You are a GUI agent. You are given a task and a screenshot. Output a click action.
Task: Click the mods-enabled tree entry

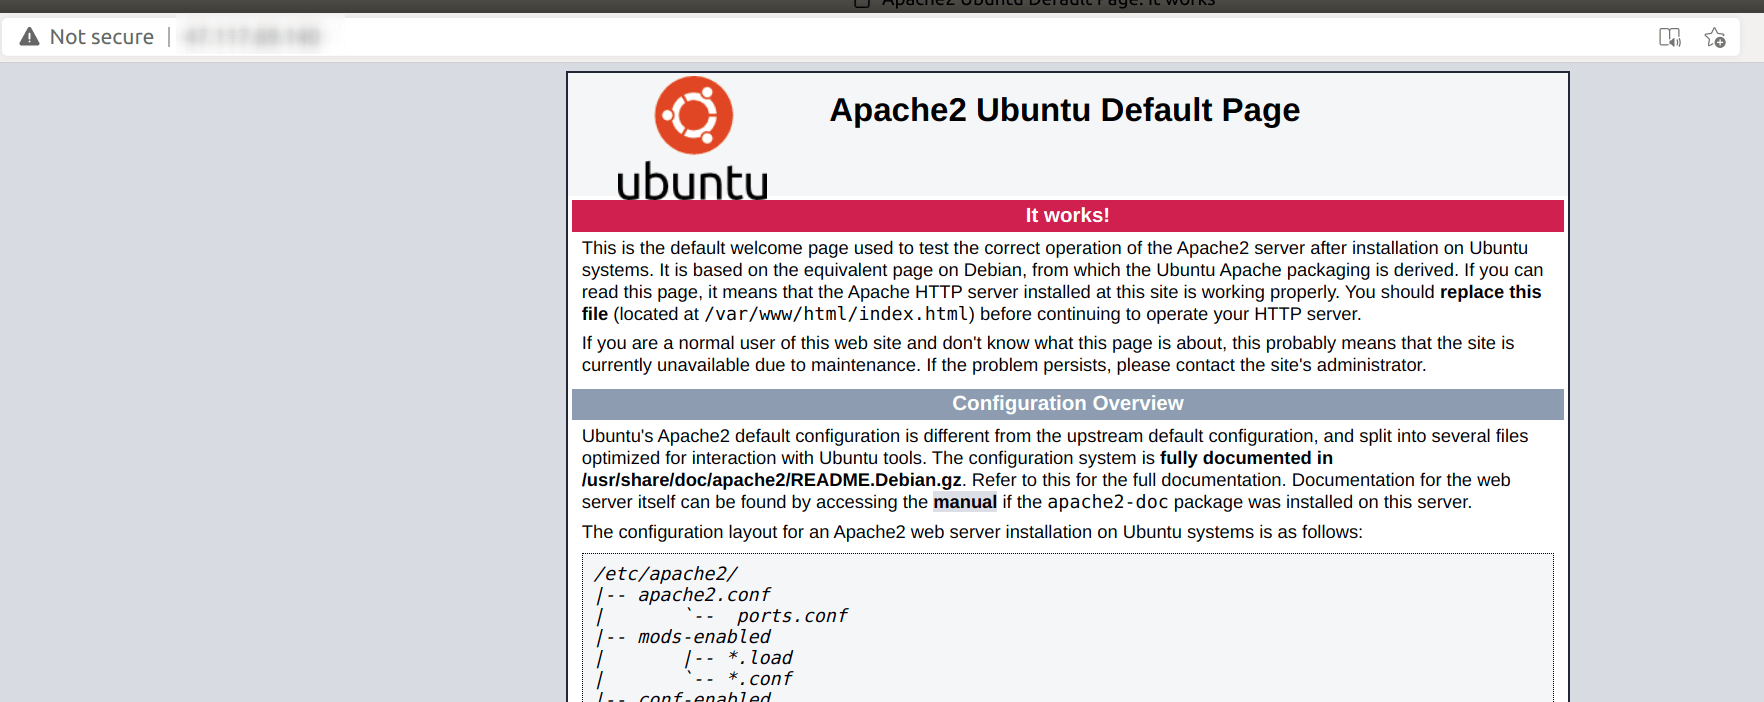pyautogui.click(x=704, y=637)
